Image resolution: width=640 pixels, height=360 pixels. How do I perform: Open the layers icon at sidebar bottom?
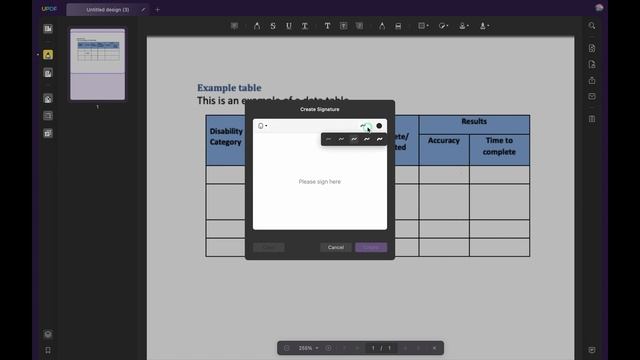click(x=48, y=334)
